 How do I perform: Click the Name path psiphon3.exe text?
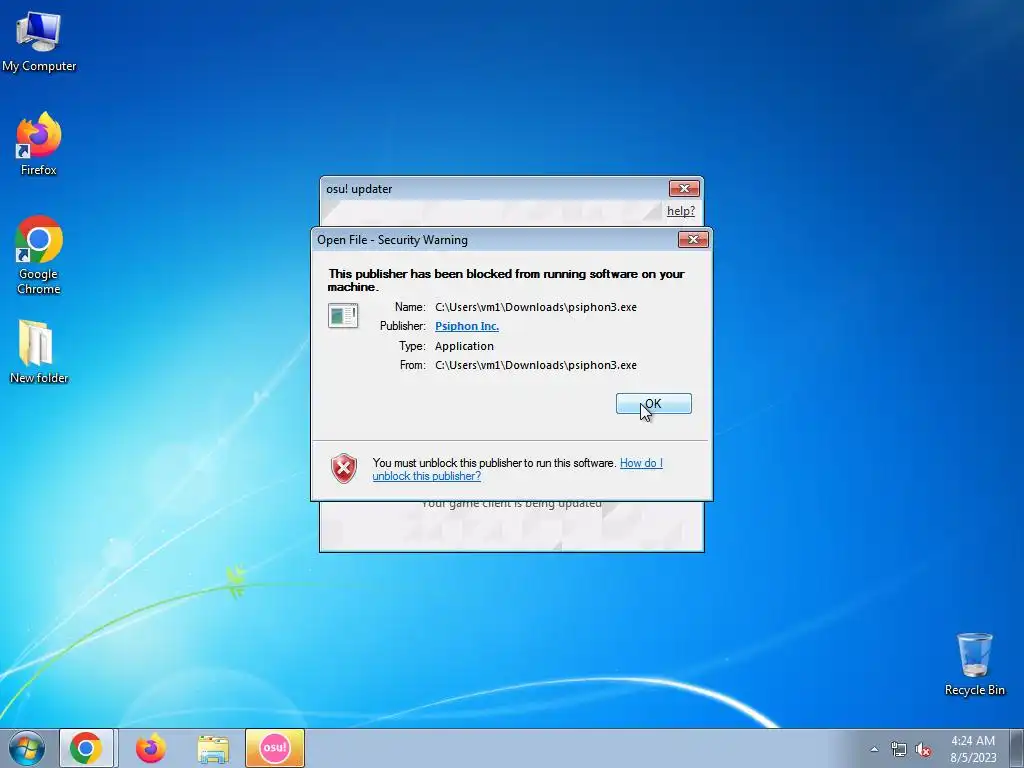click(536, 307)
